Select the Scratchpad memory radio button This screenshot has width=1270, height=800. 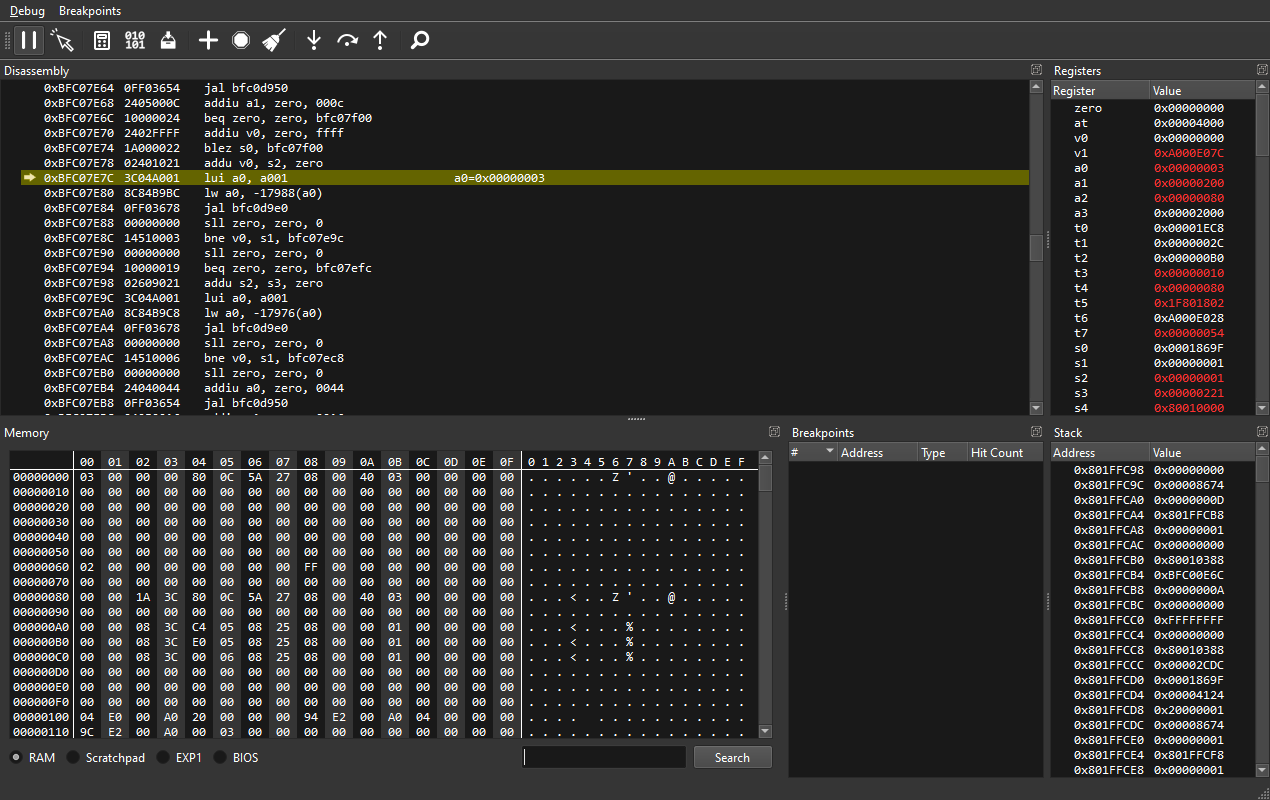[x=73, y=758]
